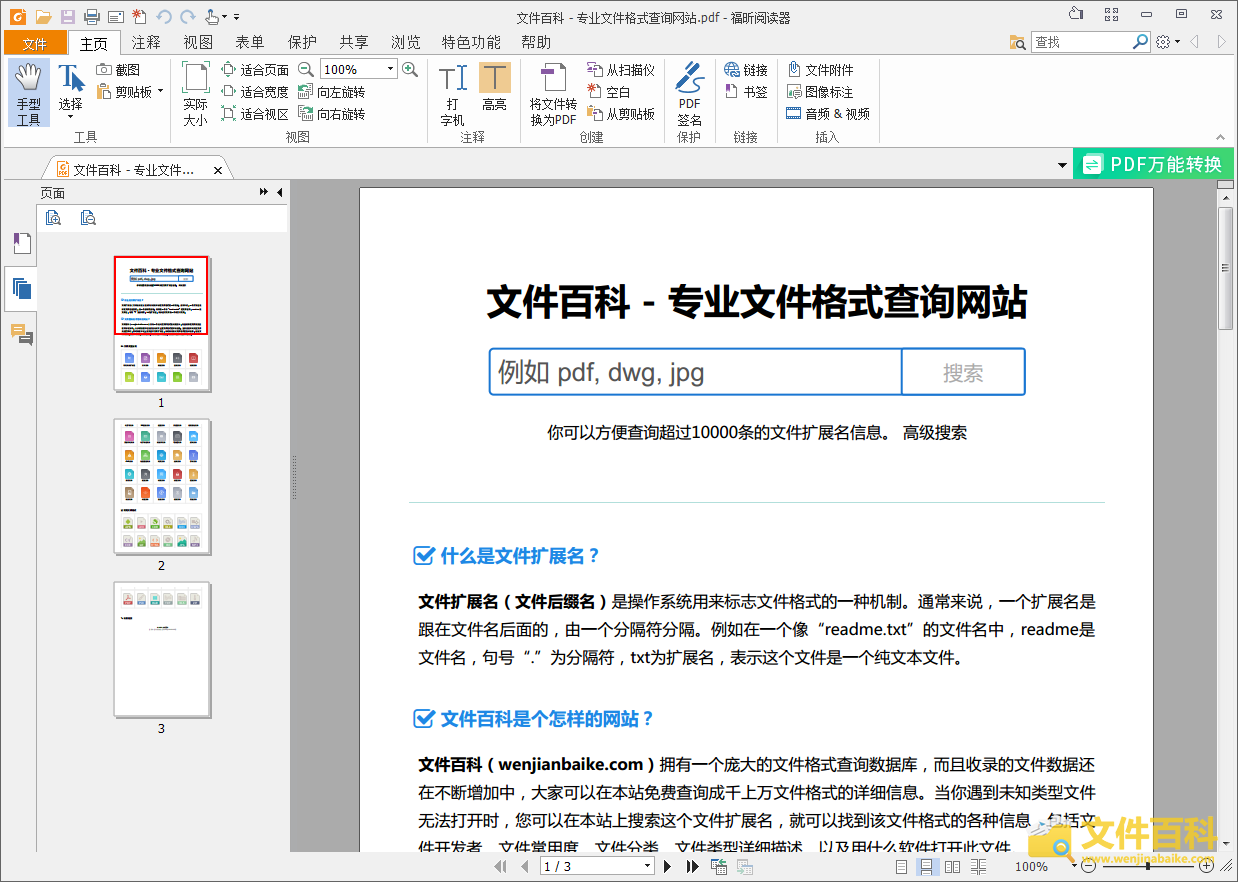
Task: Expand the Customize Quick Access Toolbar arrow
Action: click(237, 17)
